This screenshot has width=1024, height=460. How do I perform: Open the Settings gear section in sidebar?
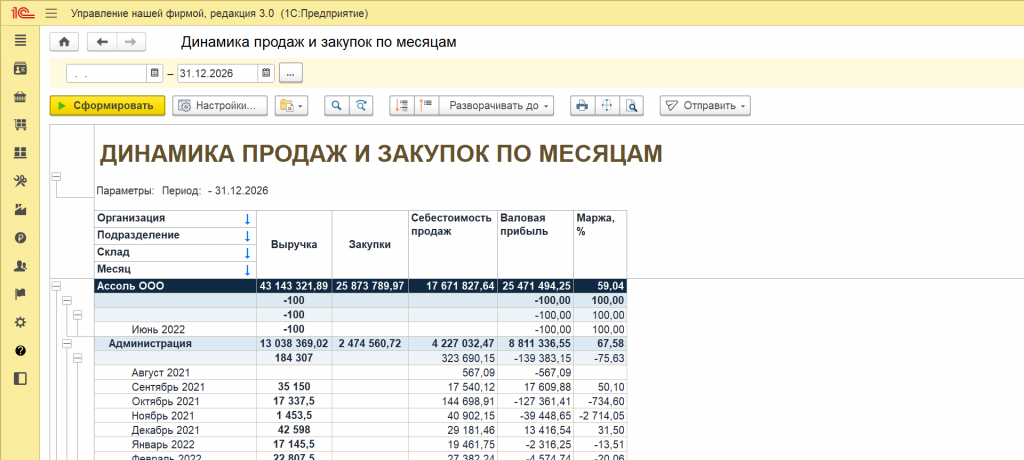tap(20, 322)
